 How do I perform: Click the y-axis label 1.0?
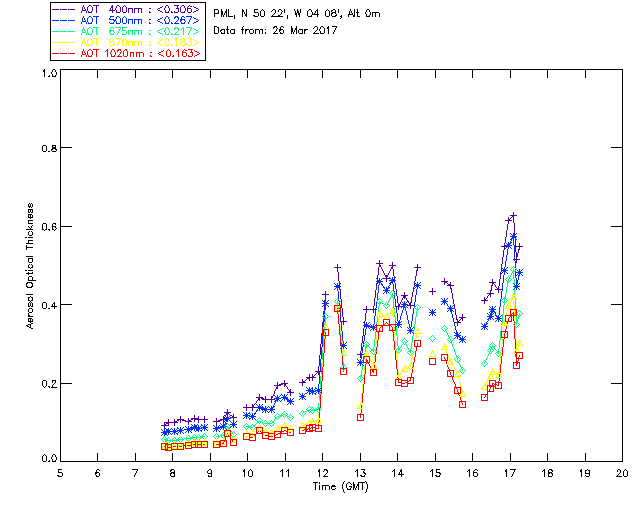tap(49, 73)
